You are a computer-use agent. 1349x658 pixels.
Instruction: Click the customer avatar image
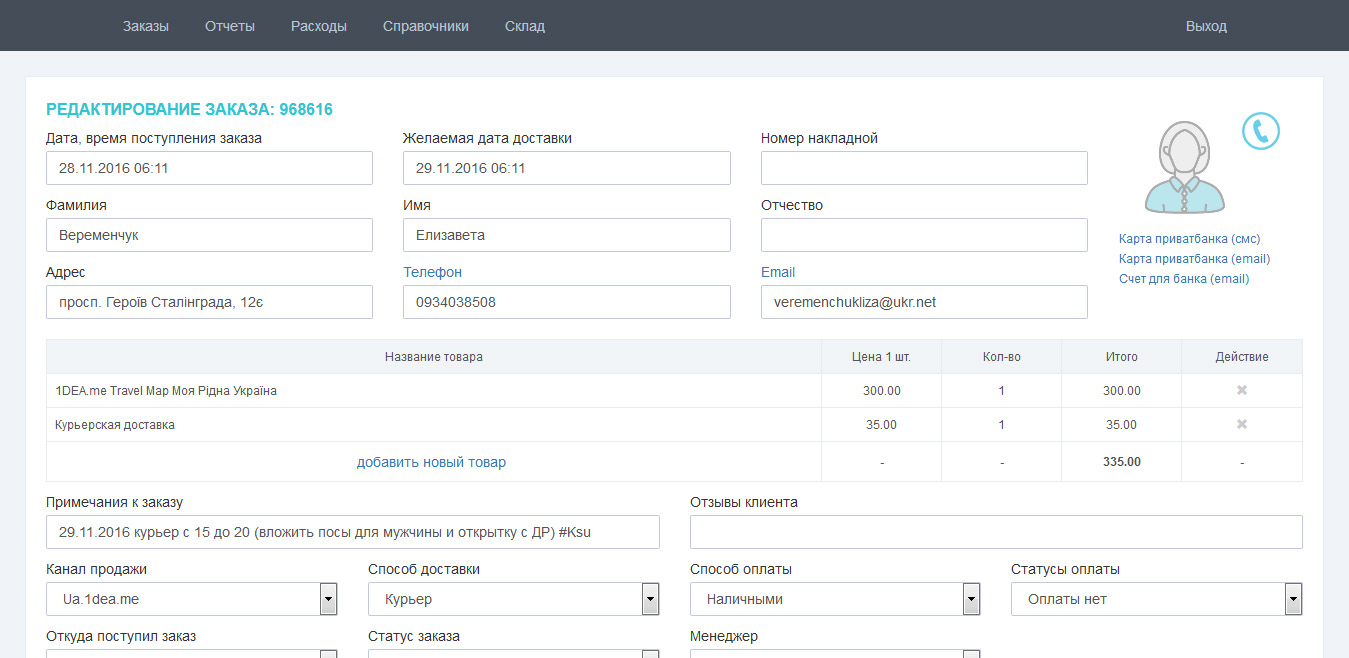(1184, 167)
